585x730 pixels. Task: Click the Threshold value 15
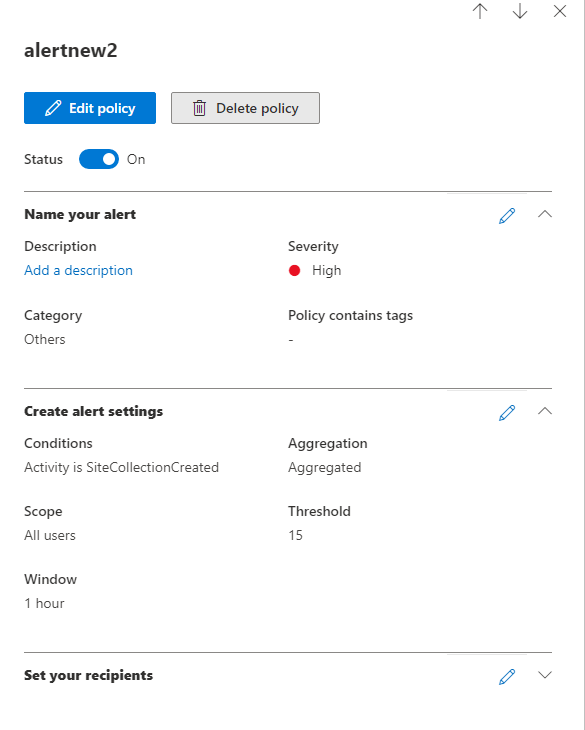[296, 535]
